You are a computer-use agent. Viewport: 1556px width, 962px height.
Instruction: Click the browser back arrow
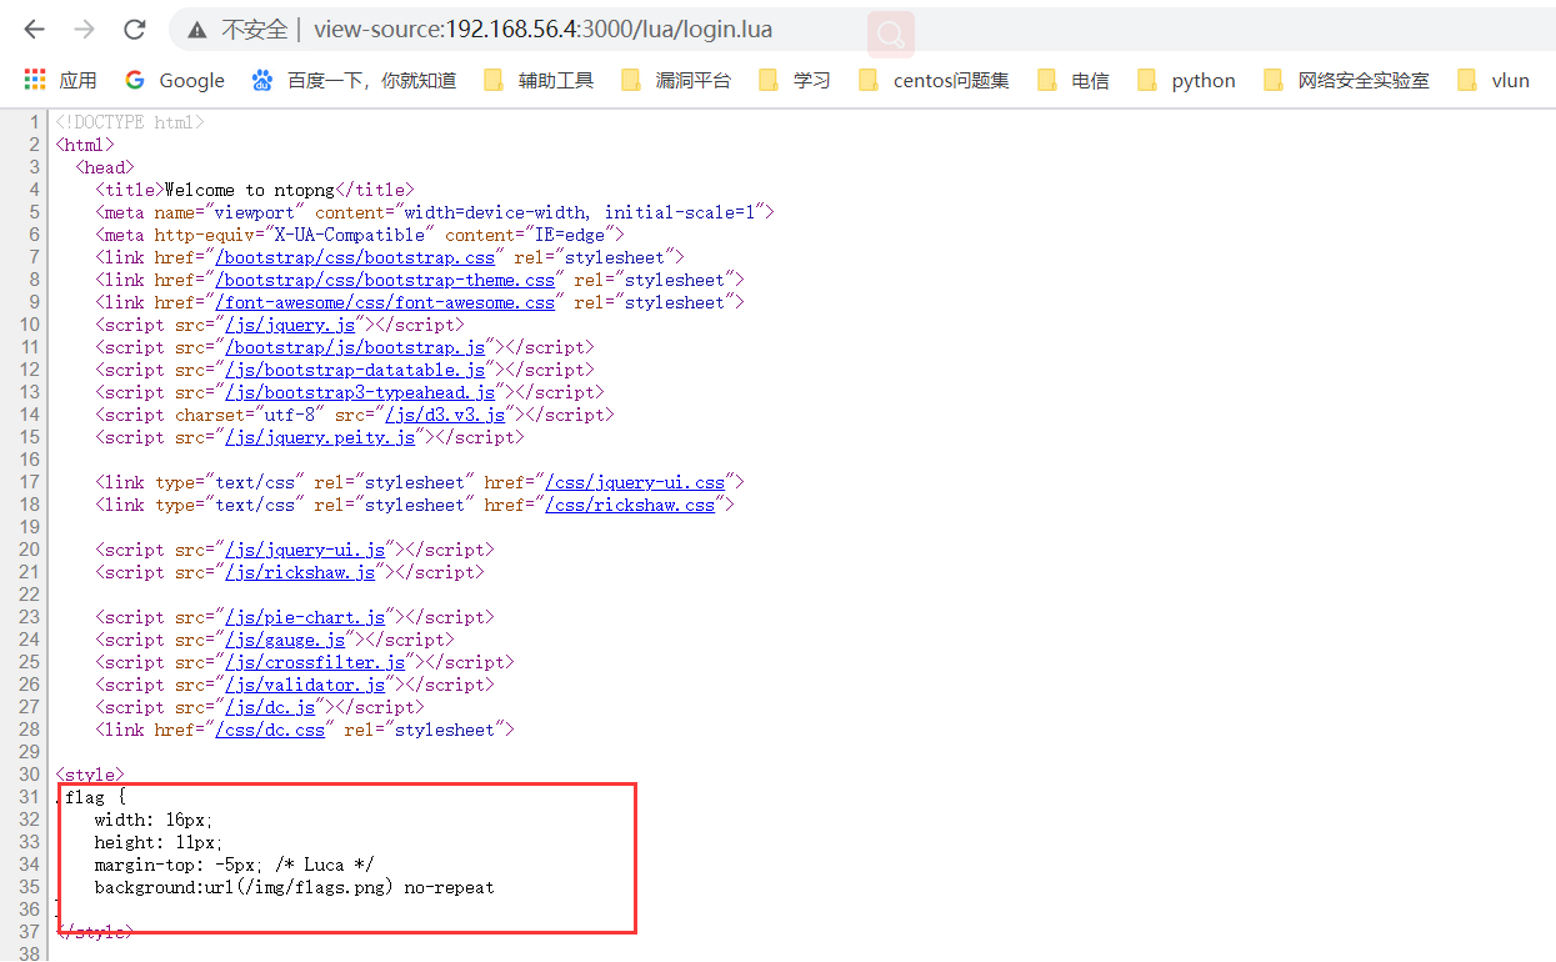(x=34, y=30)
